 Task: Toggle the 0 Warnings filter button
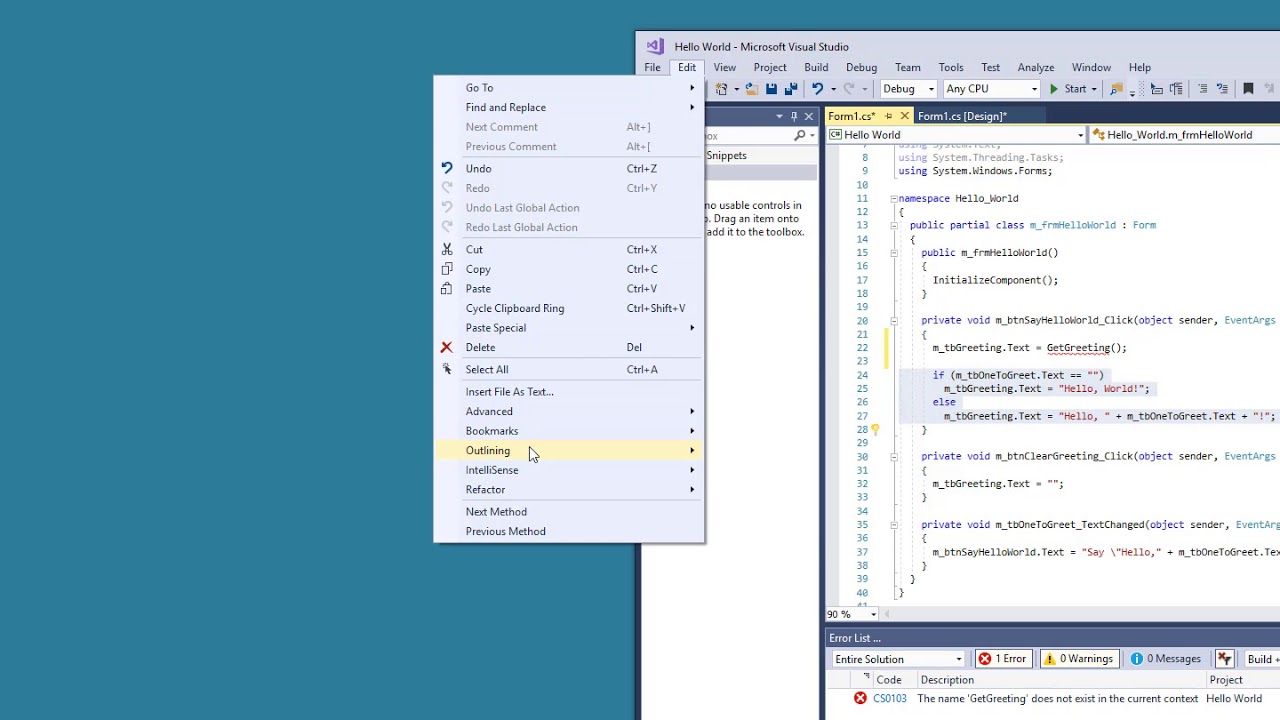click(x=1078, y=659)
